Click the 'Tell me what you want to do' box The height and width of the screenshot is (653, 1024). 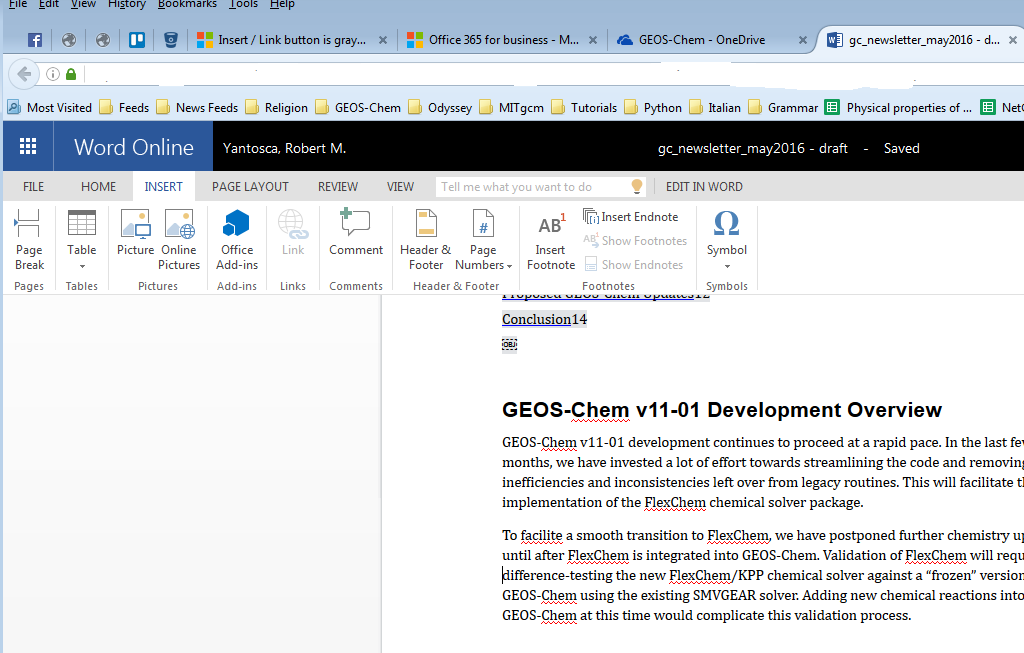point(530,187)
